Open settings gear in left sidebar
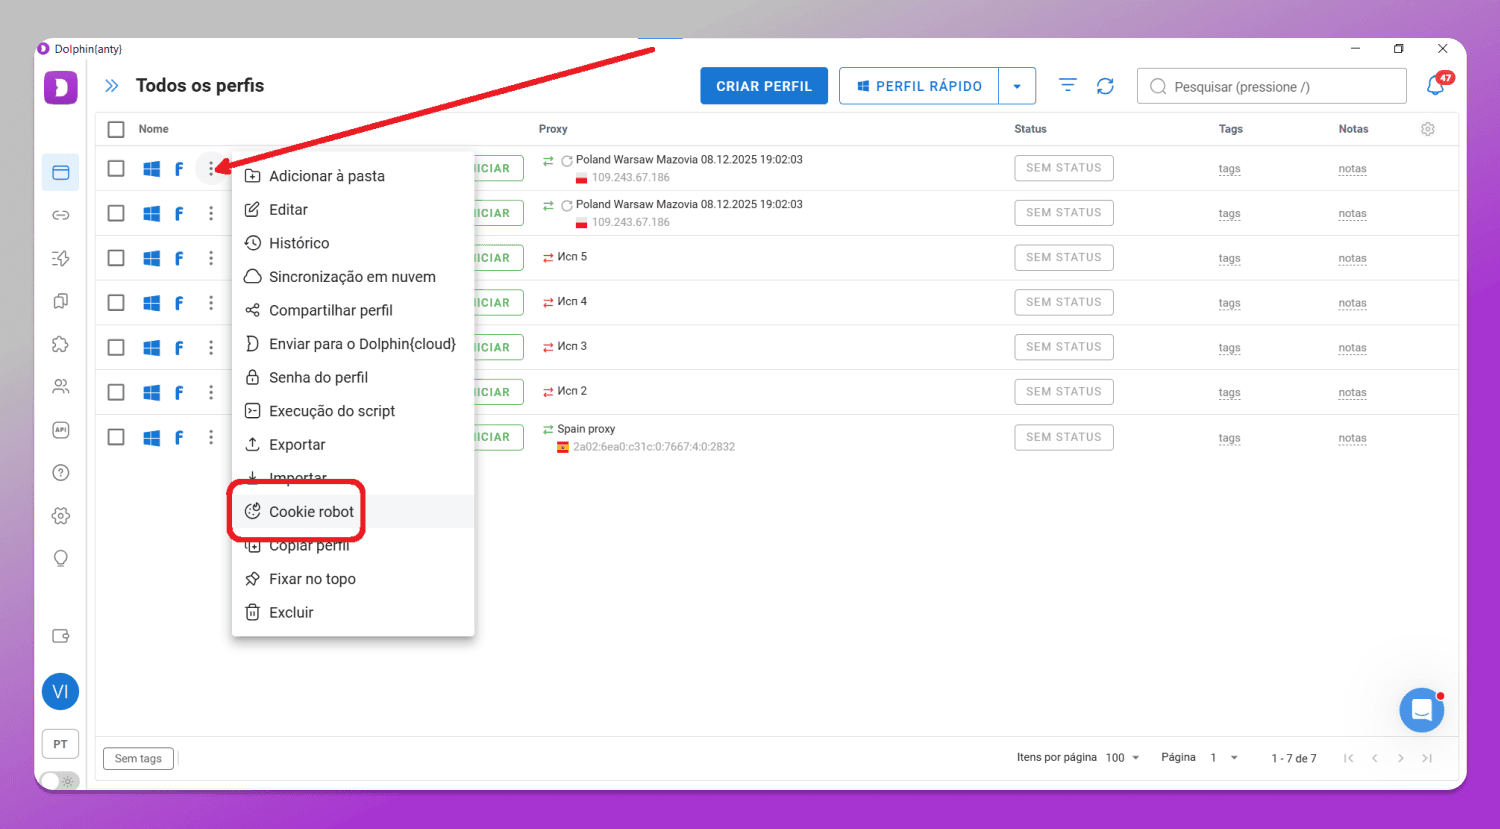This screenshot has height=829, width=1500. pos(61,516)
